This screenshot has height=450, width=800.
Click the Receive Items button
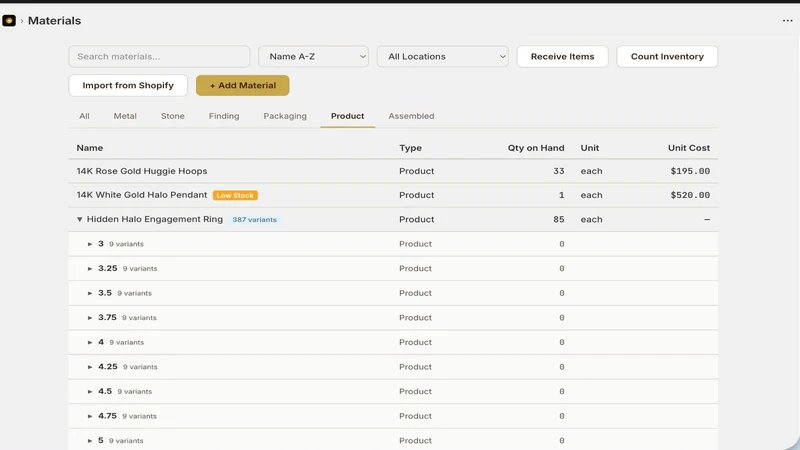(x=562, y=57)
